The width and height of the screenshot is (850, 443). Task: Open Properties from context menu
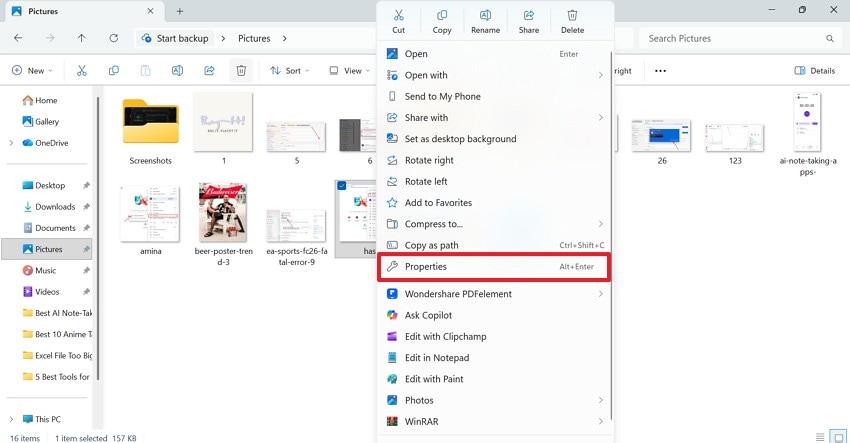(494, 267)
